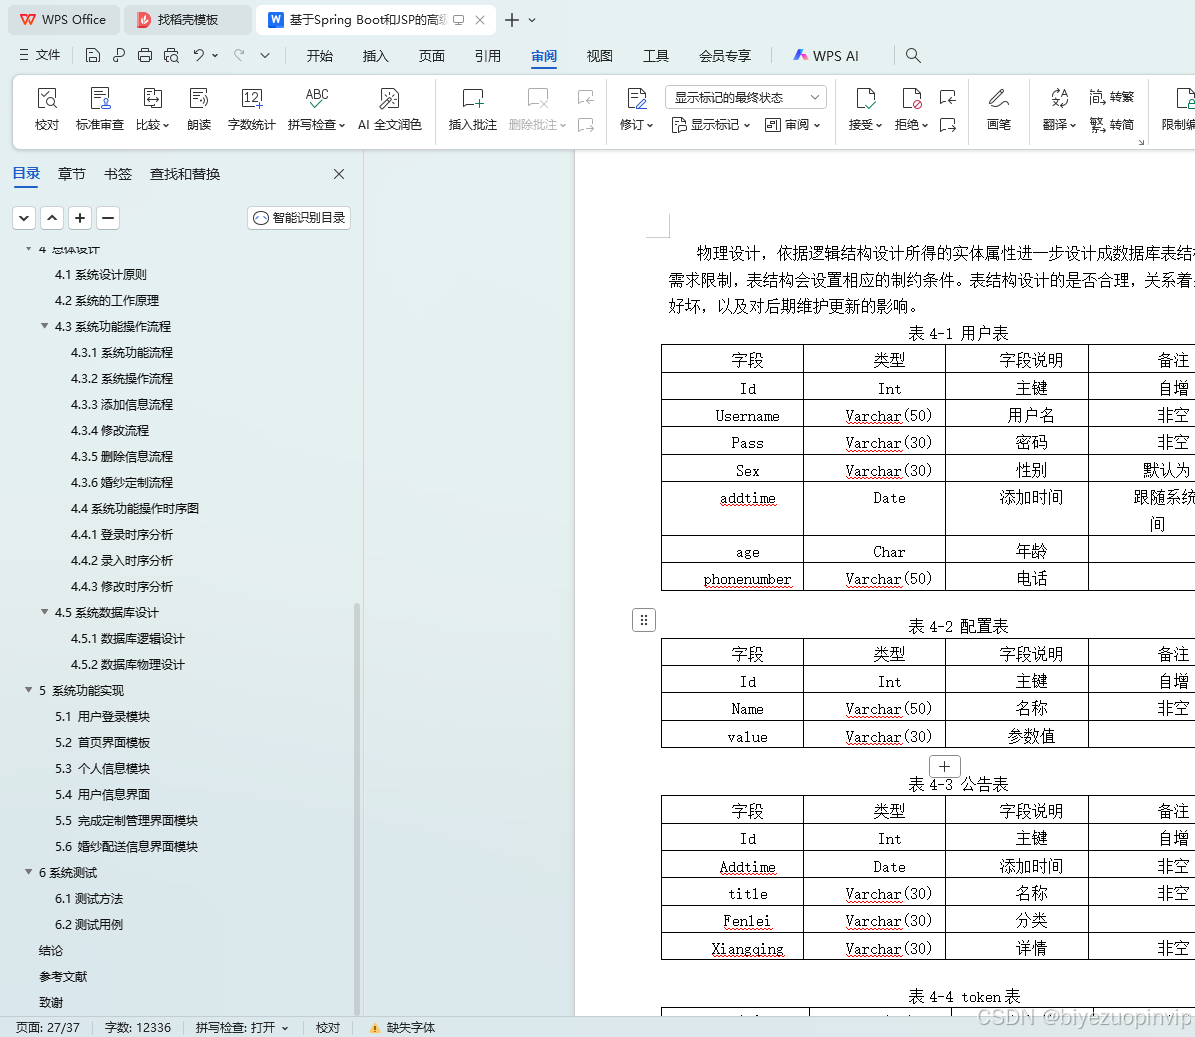The height and width of the screenshot is (1037, 1195).
Task: Collapse 4.3 系统功能操作流程 tree node
Action: click(44, 326)
